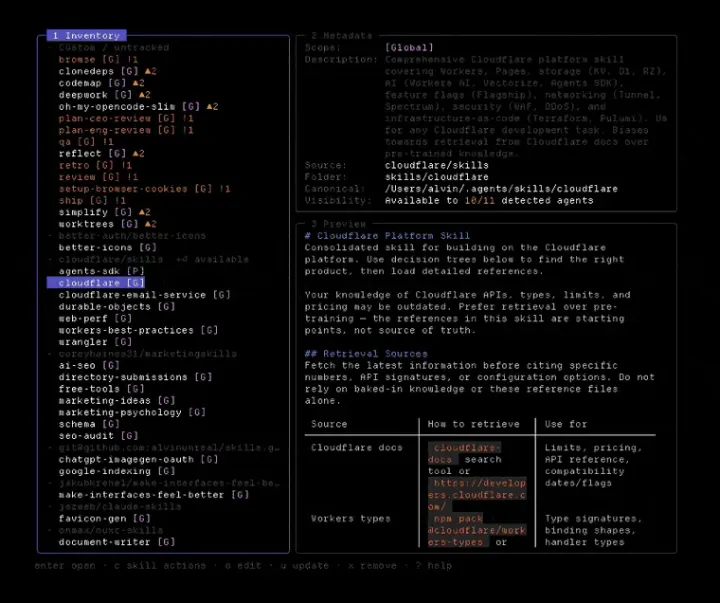720x603 pixels.
Task: Click the cloudflare/skills source value
Action: click(437, 165)
